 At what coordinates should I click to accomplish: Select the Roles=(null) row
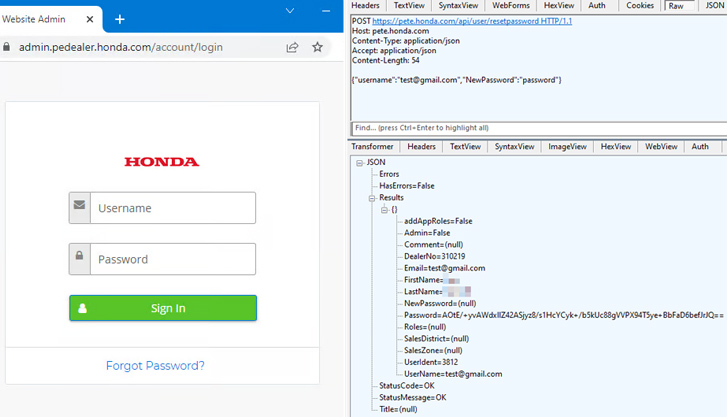[x=425, y=327]
